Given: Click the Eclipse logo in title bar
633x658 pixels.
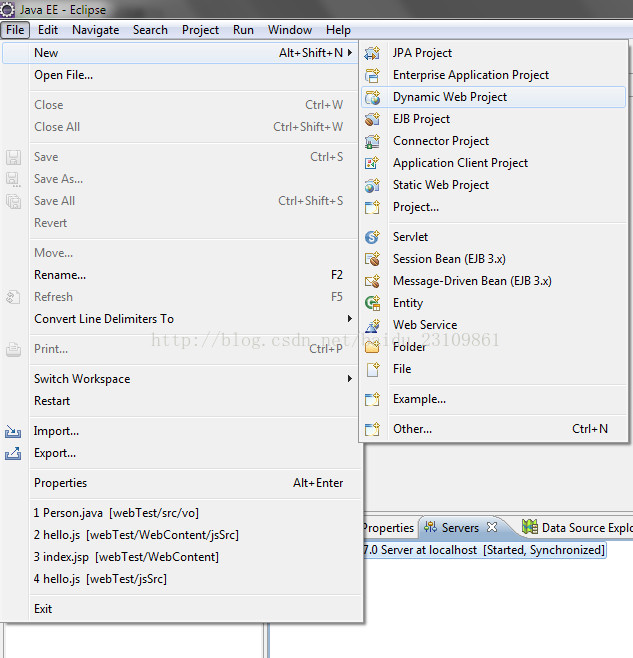Looking at the screenshot, I should (x=8, y=9).
